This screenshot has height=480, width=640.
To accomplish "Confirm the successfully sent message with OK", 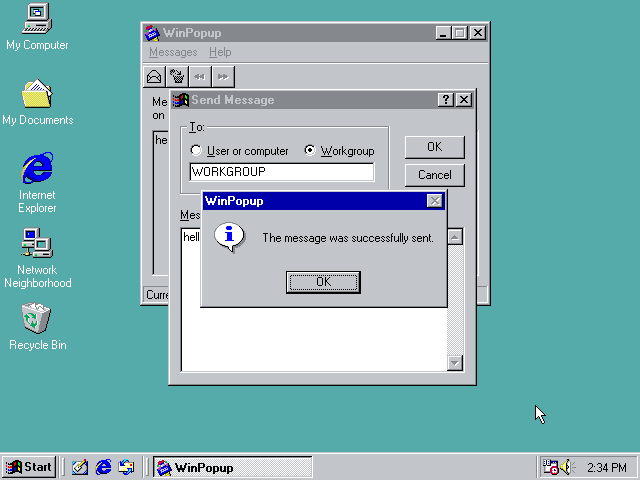I will click(x=323, y=282).
